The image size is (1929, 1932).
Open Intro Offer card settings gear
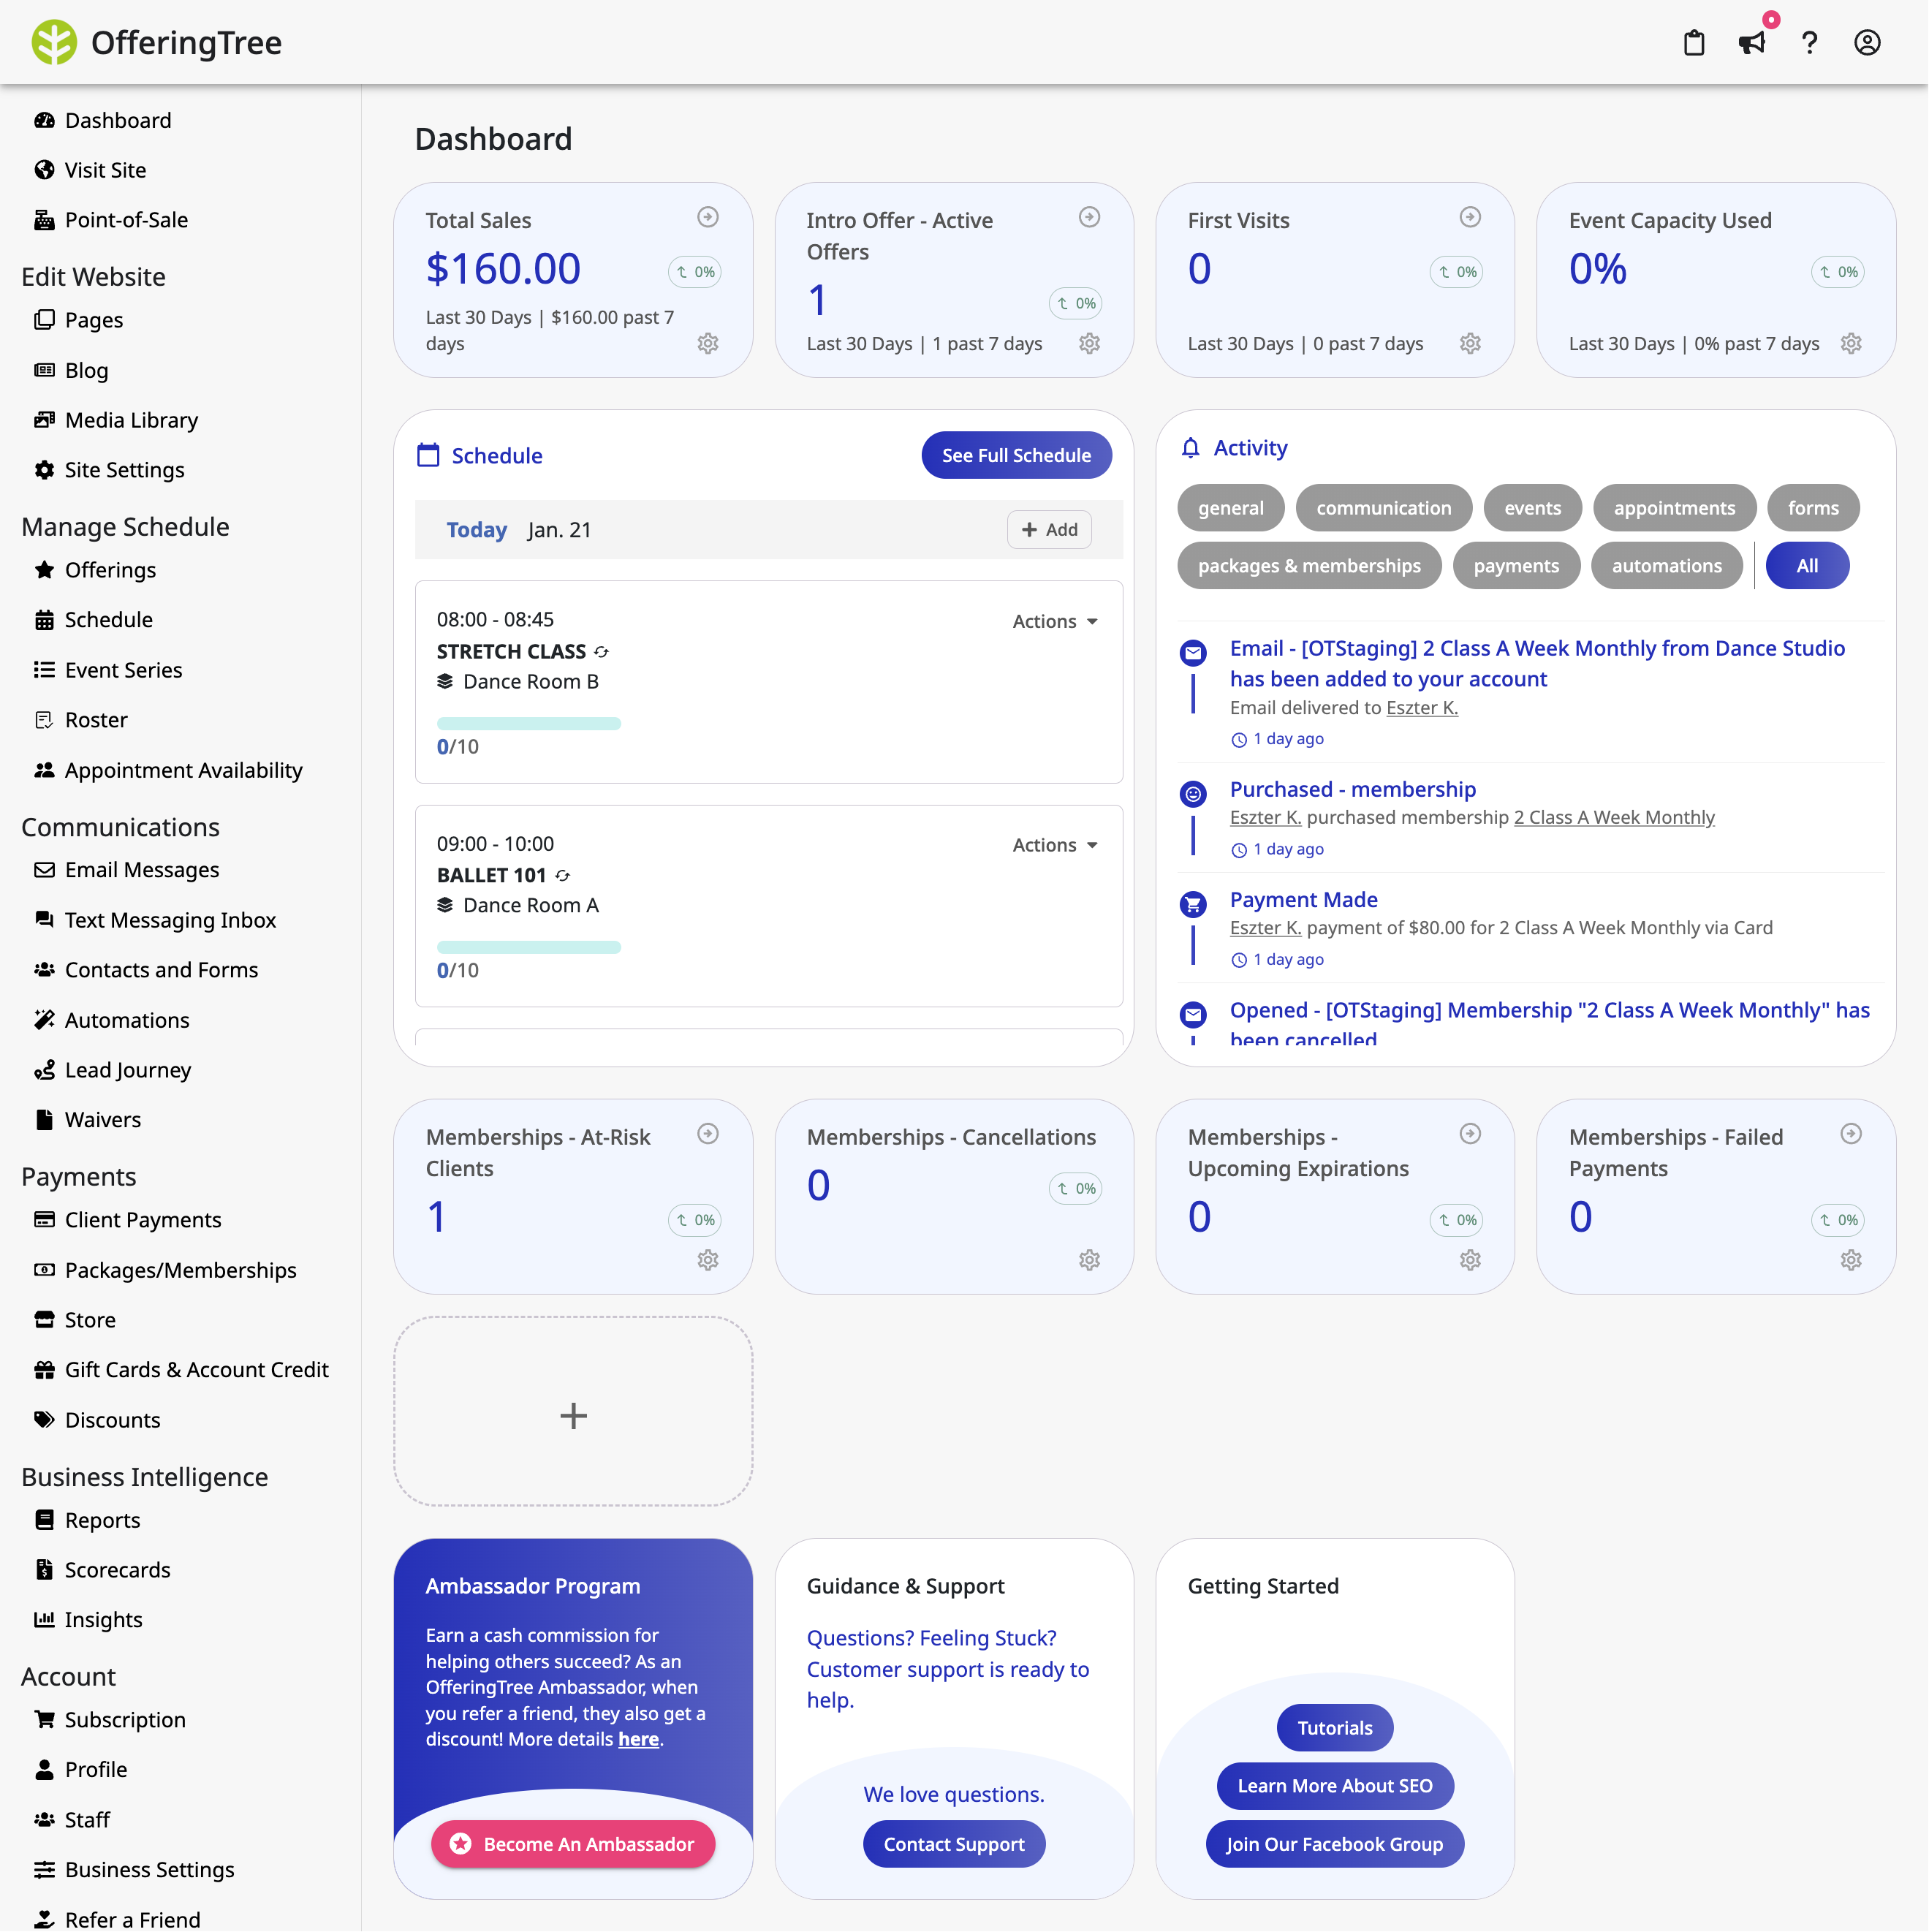click(x=1089, y=343)
